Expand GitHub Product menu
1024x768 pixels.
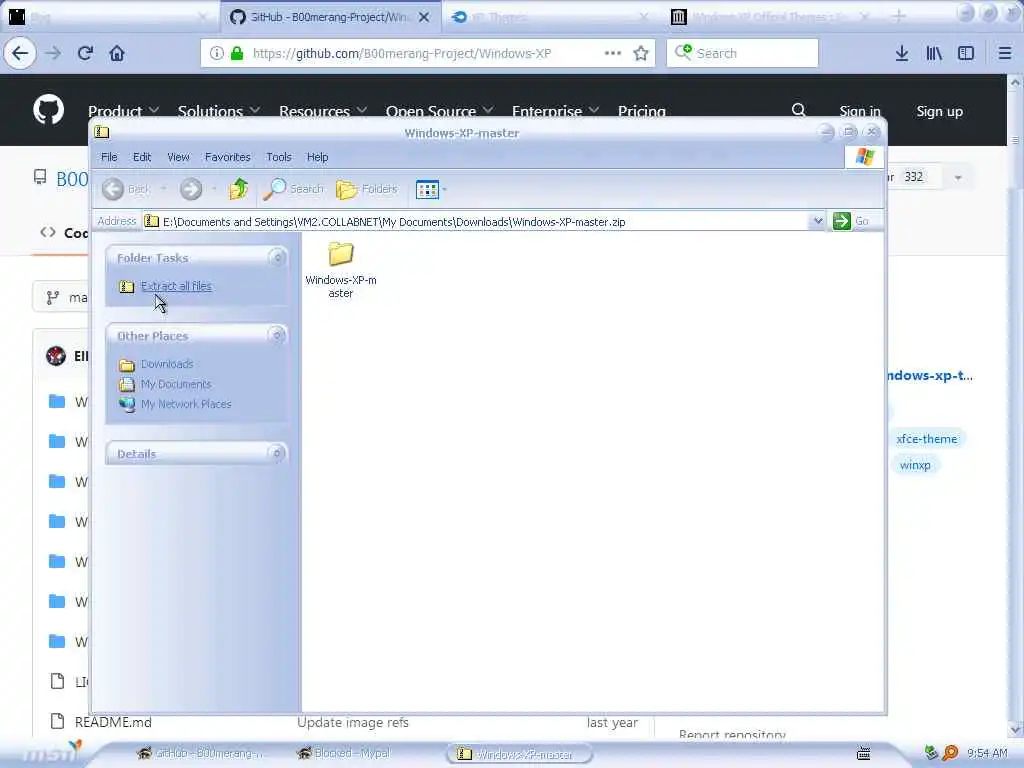click(x=123, y=112)
